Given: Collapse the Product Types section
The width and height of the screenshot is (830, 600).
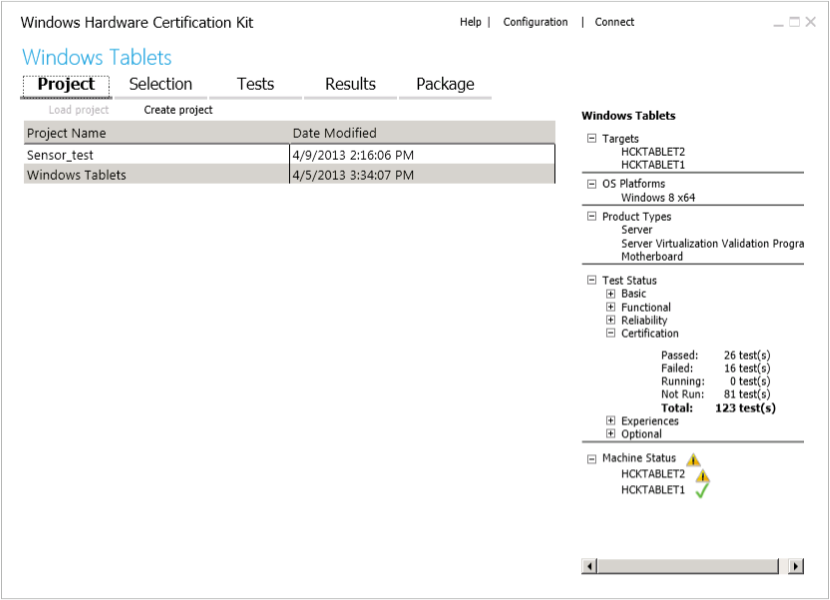Looking at the screenshot, I should coord(591,216).
